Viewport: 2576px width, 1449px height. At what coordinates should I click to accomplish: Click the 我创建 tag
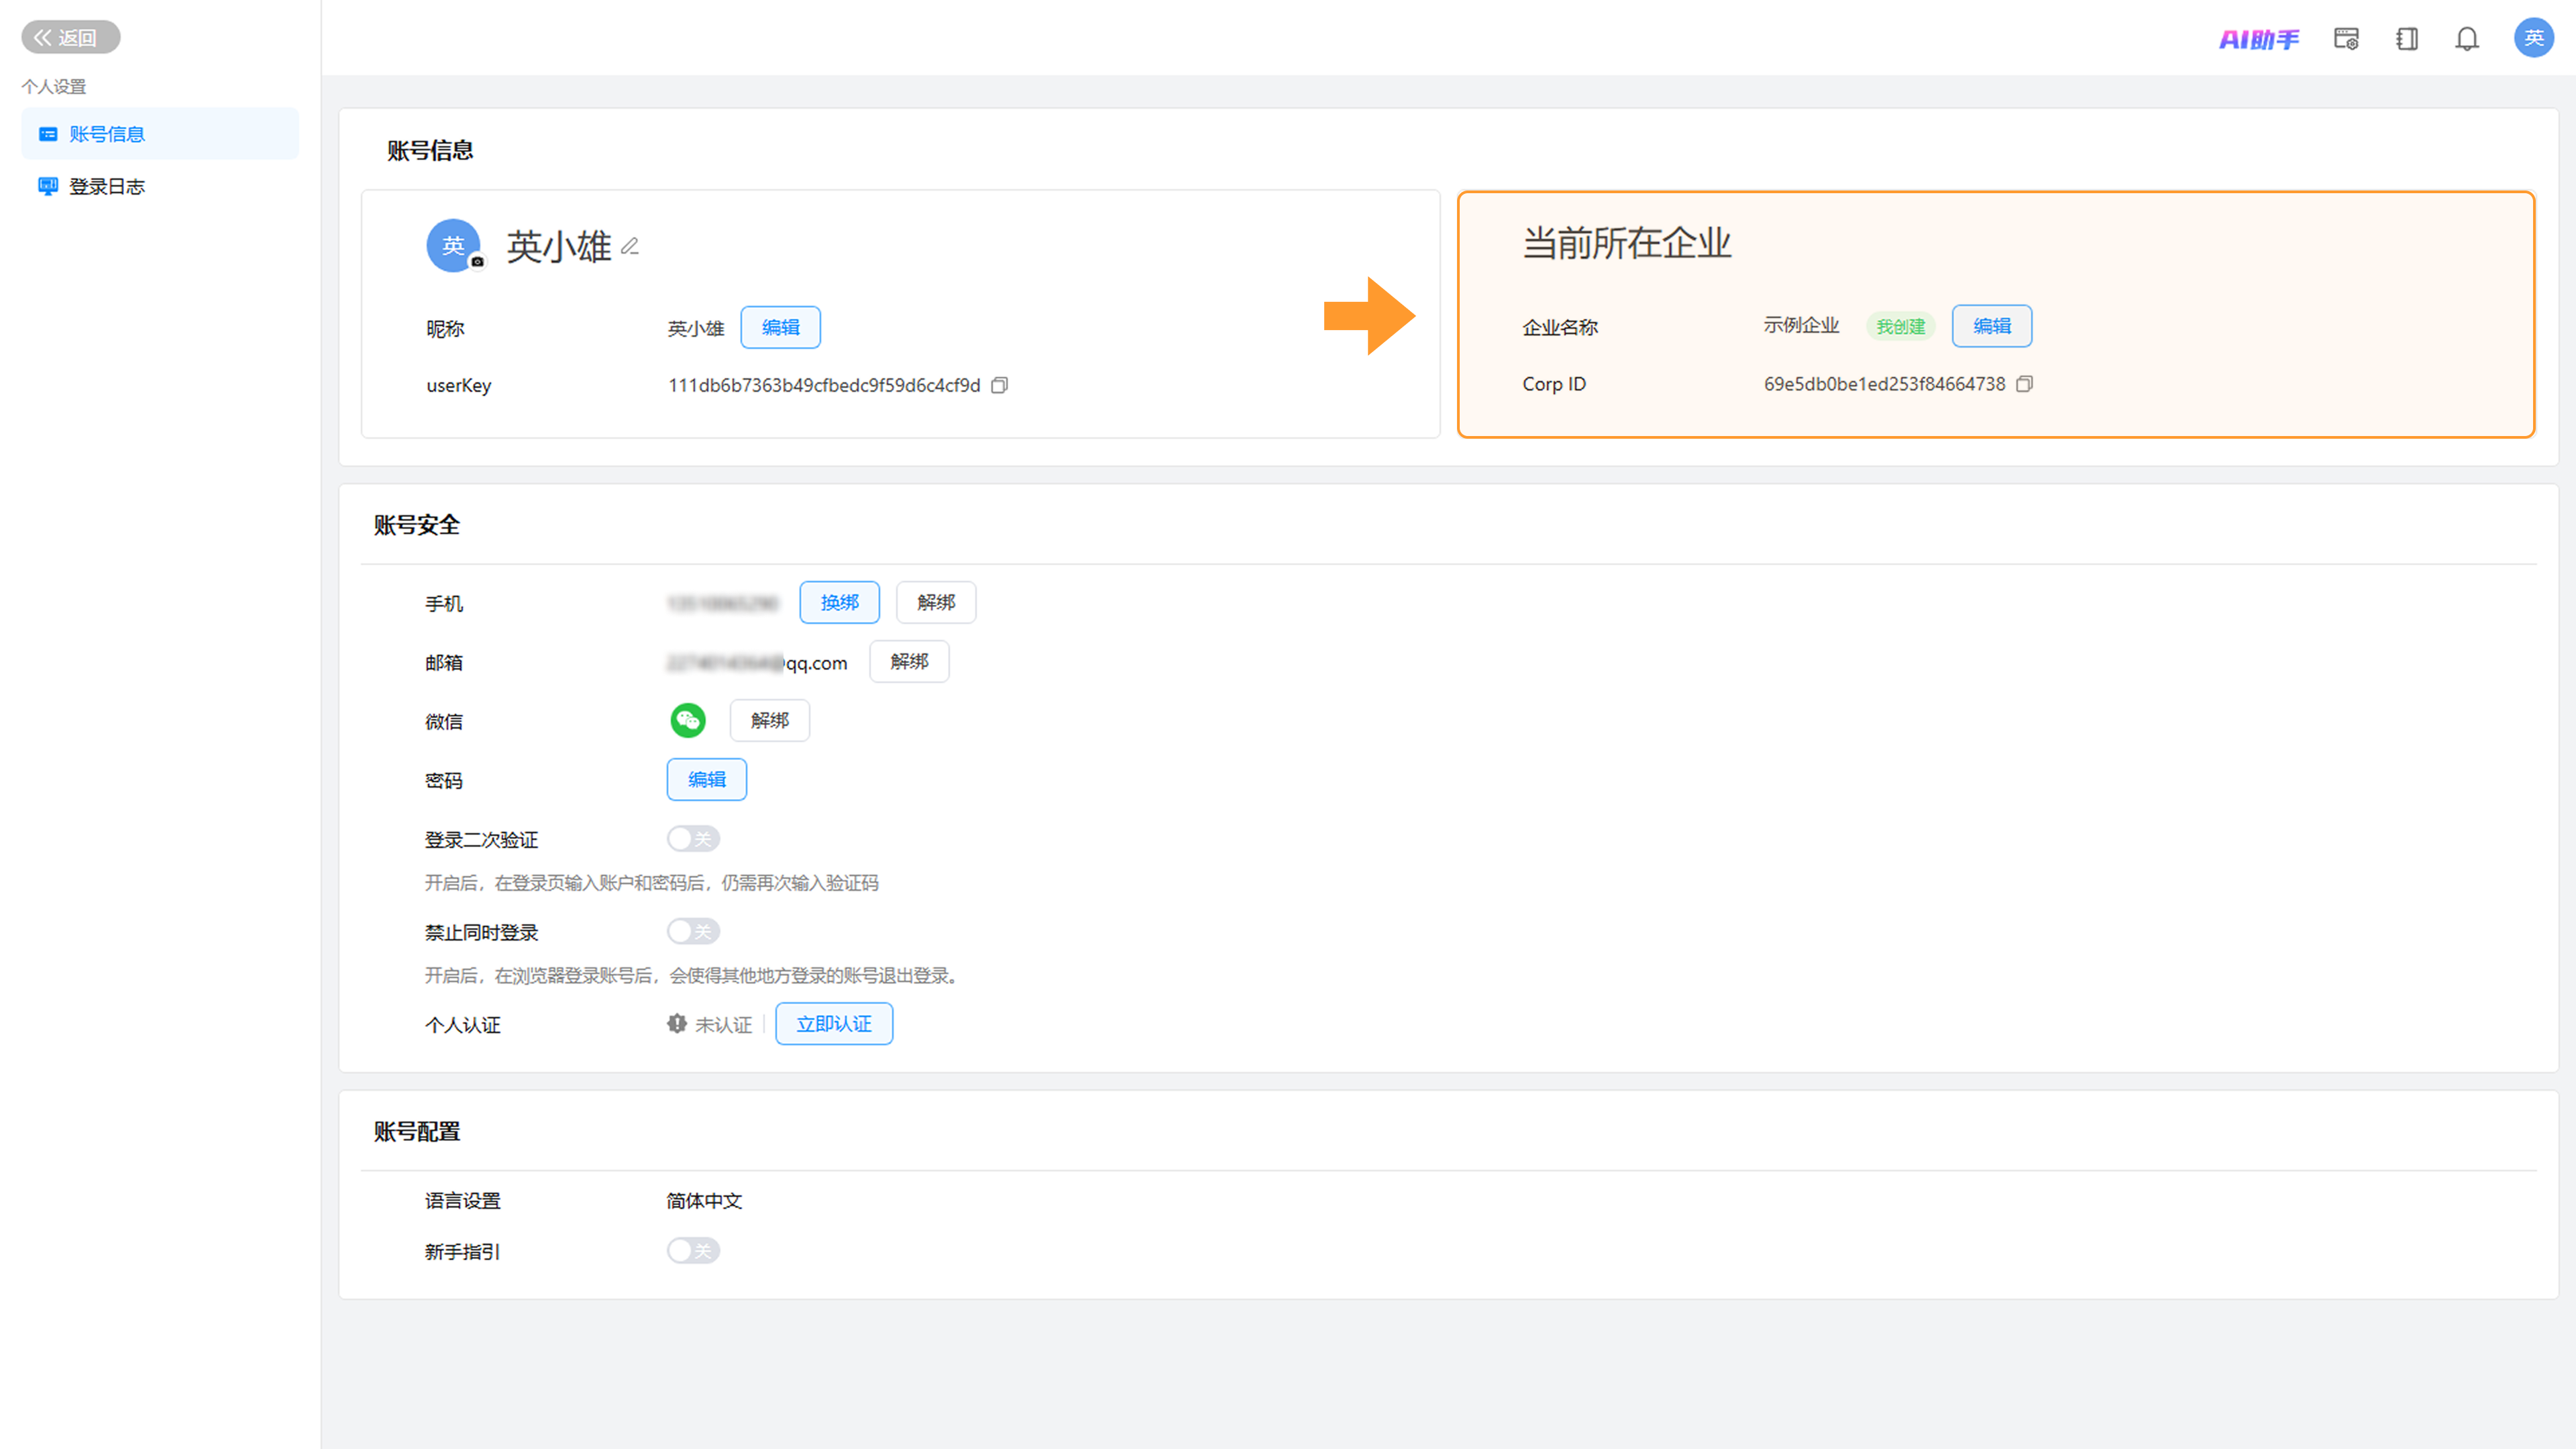[1900, 326]
